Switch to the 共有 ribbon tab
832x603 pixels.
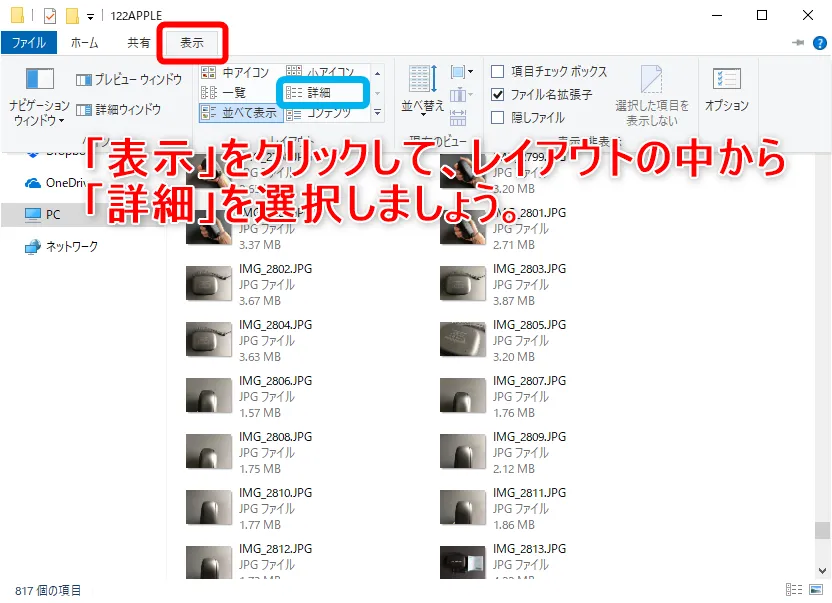pyautogui.click(x=138, y=42)
